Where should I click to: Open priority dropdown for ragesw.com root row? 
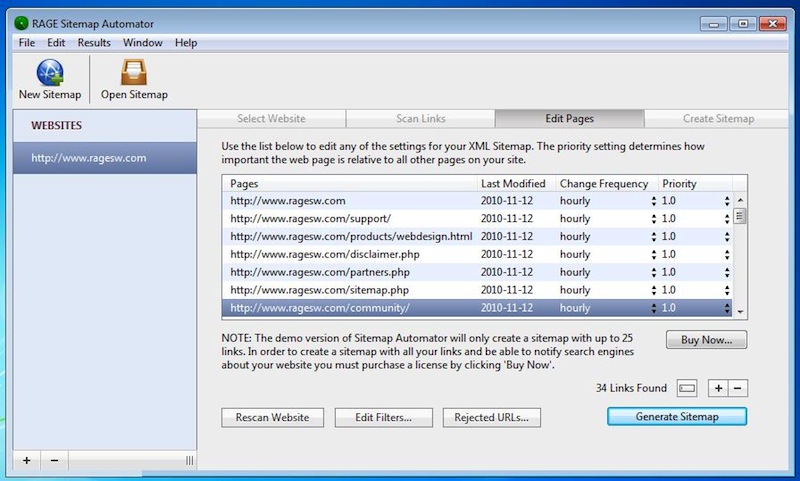click(727, 201)
